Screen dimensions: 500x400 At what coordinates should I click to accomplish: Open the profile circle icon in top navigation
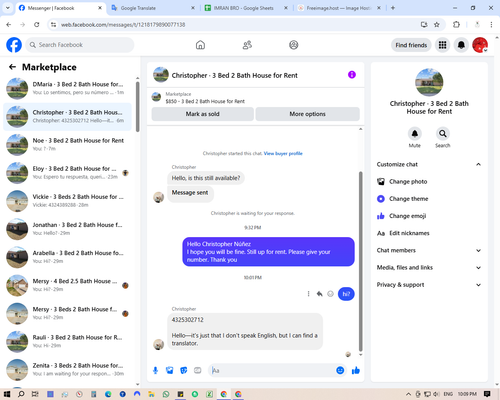pos(294,45)
